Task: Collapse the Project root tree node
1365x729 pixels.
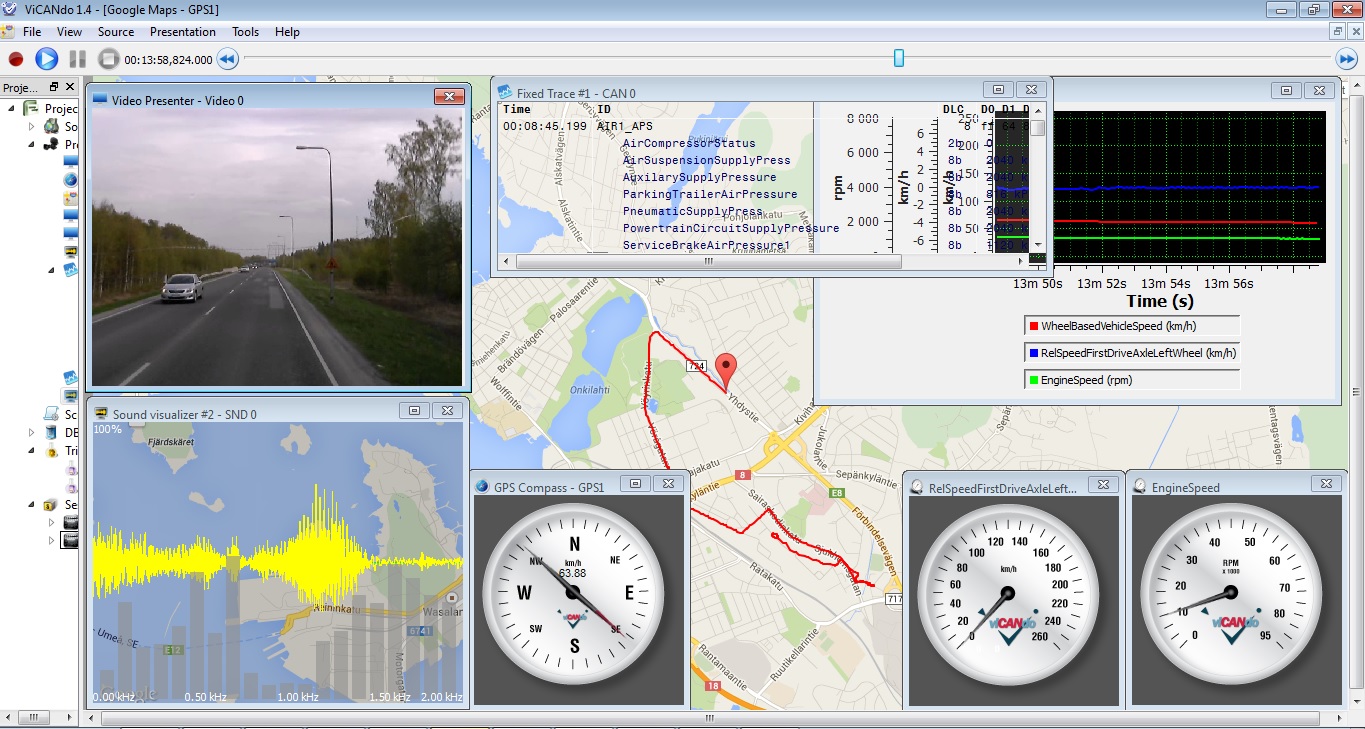Action: click(x=12, y=108)
